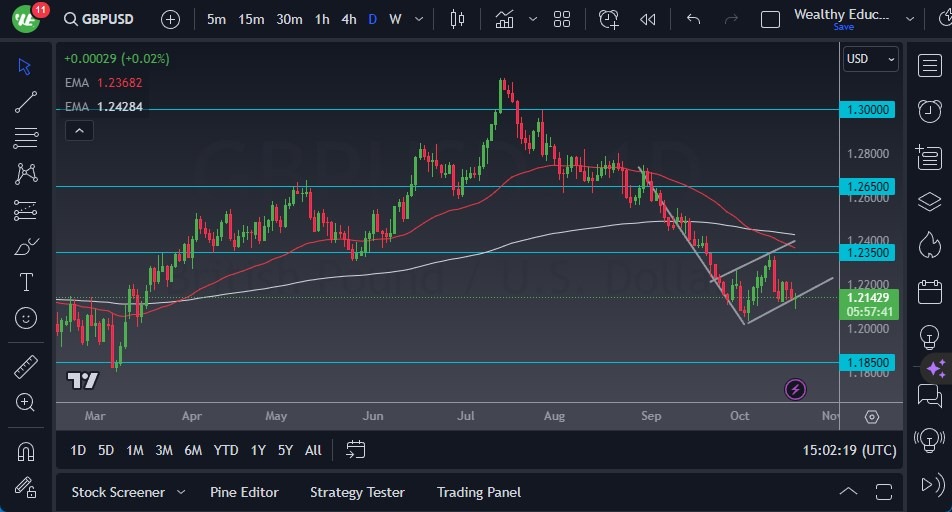
Task: Select the 1Y date range
Action: point(258,450)
